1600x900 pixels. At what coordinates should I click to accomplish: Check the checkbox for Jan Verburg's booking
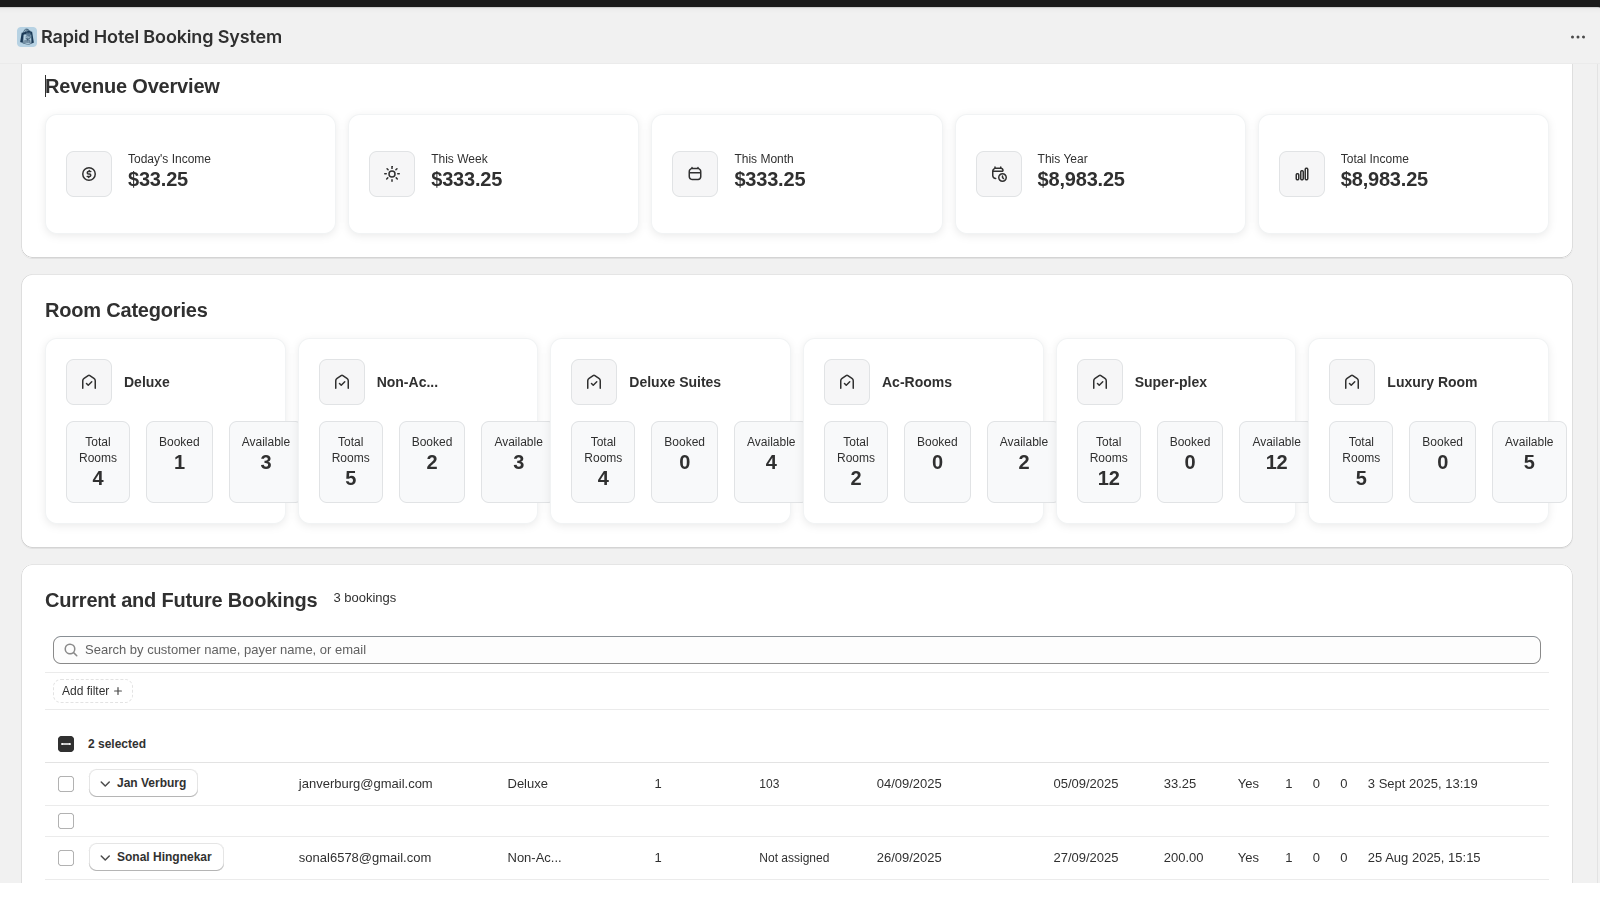click(x=66, y=784)
